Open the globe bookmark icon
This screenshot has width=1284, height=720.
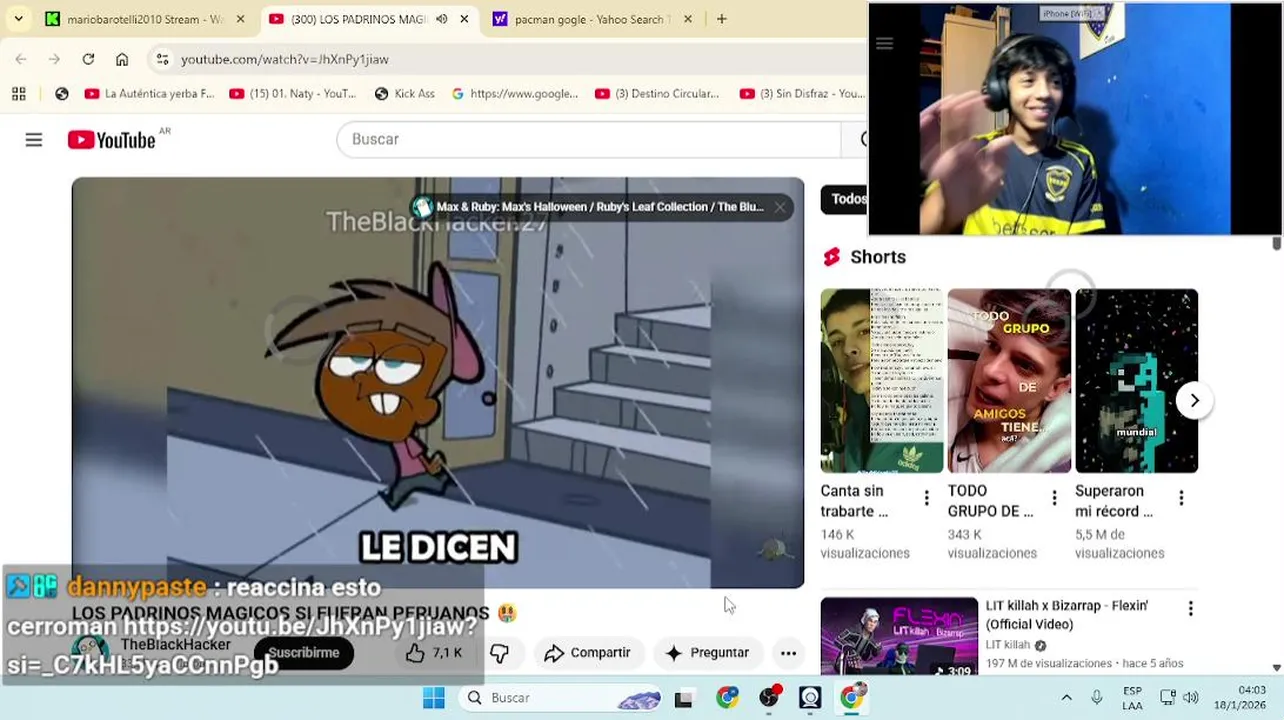(62, 93)
